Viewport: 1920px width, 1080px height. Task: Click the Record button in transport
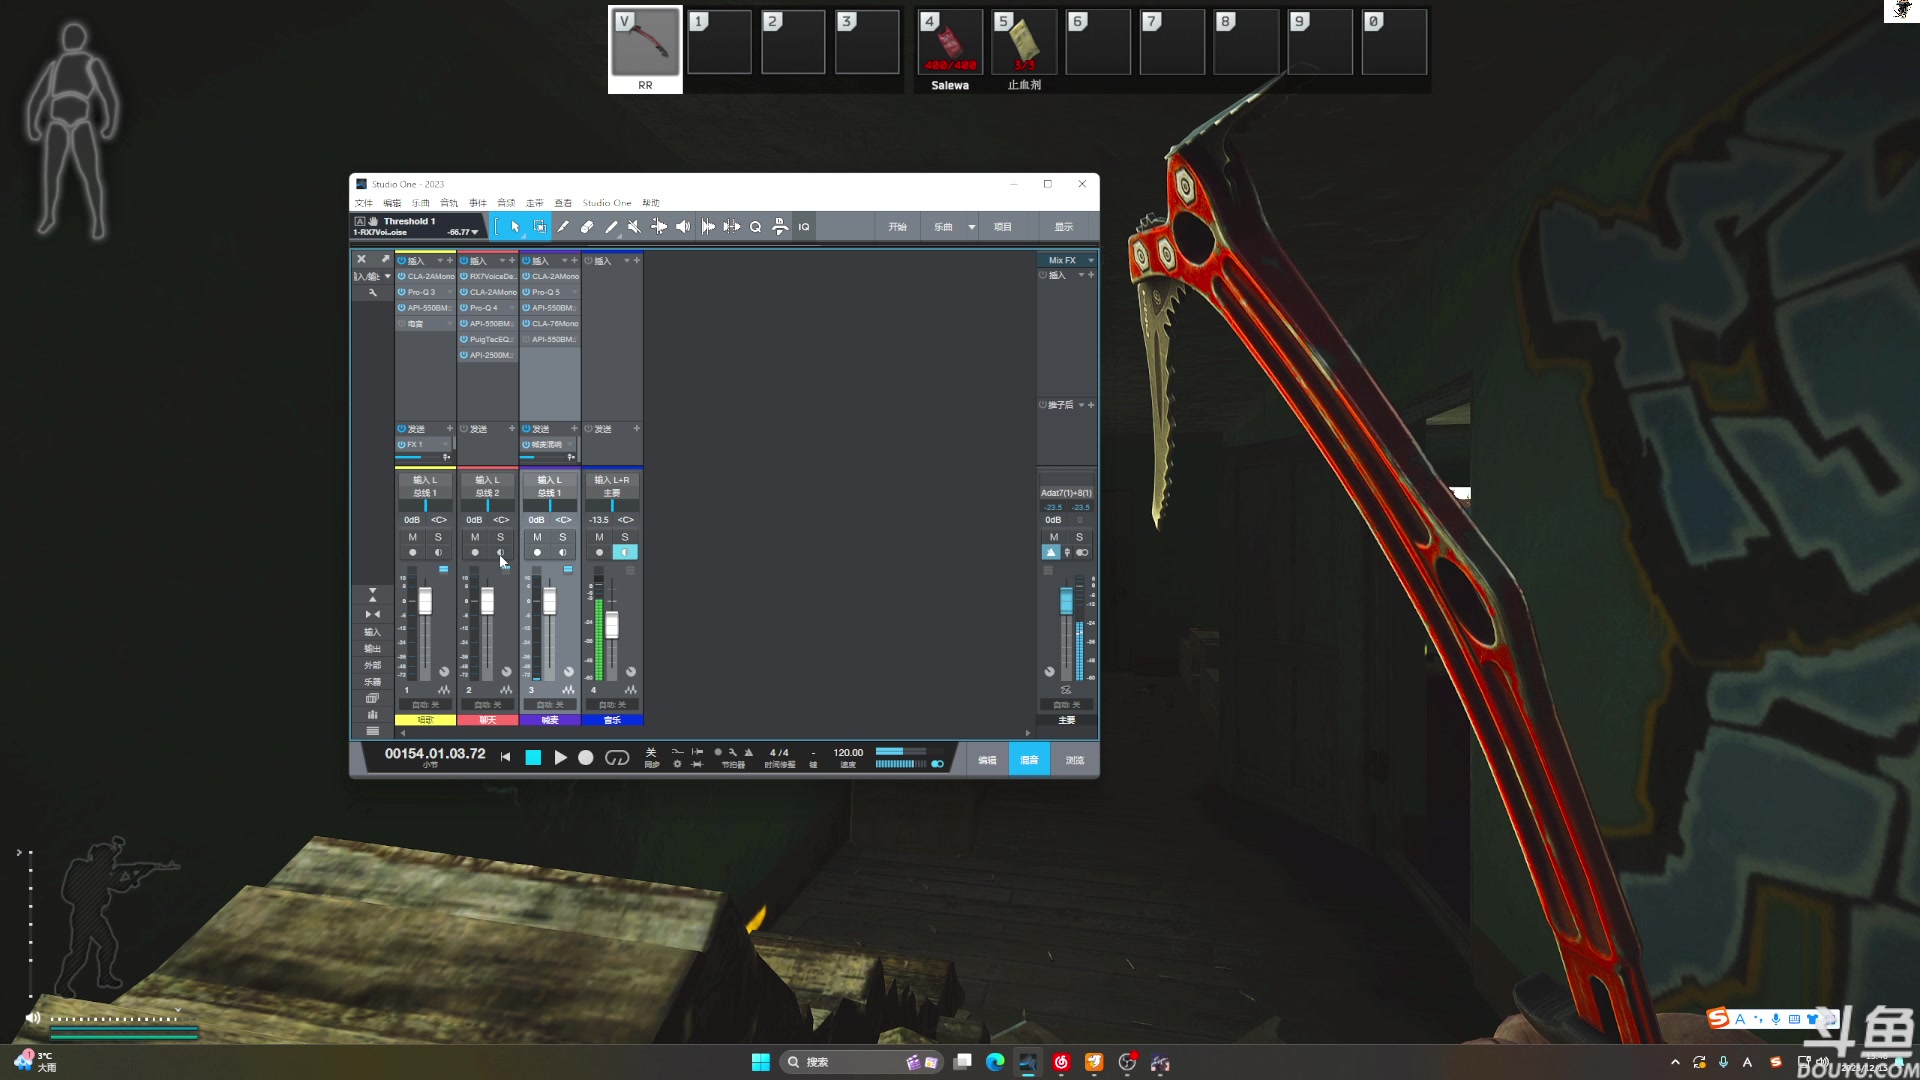pyautogui.click(x=586, y=758)
